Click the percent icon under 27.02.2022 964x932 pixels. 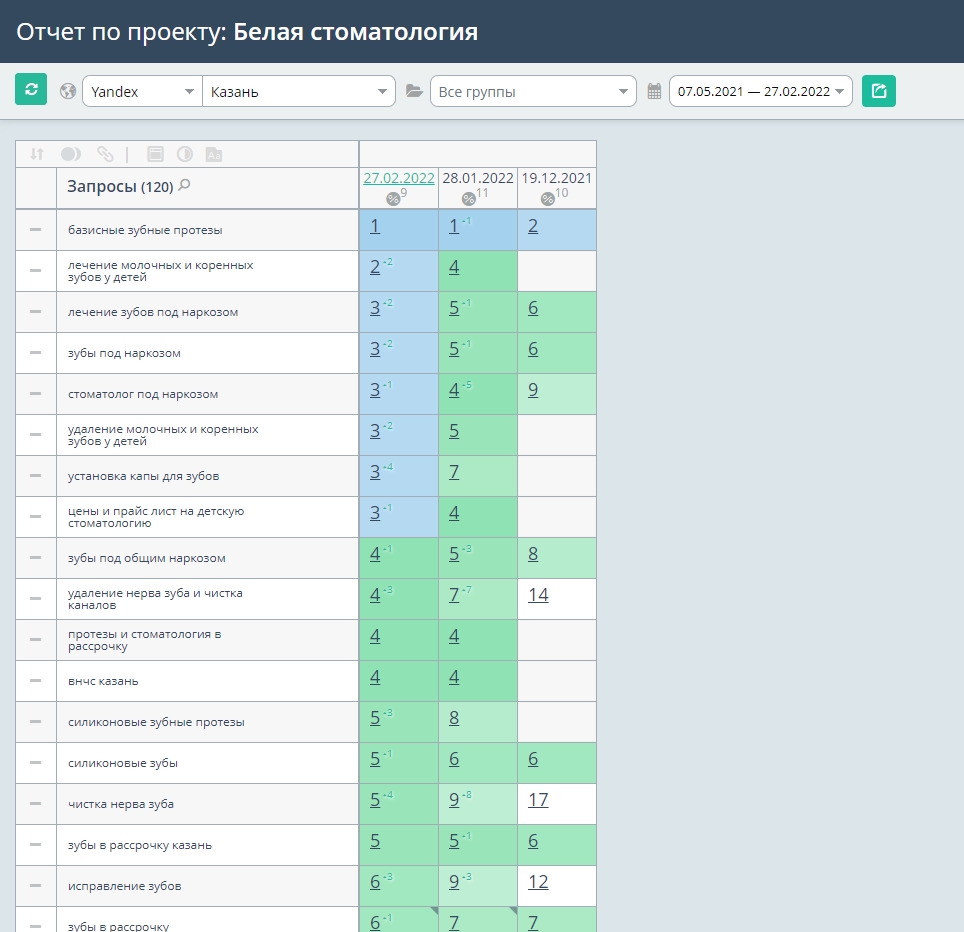point(393,199)
